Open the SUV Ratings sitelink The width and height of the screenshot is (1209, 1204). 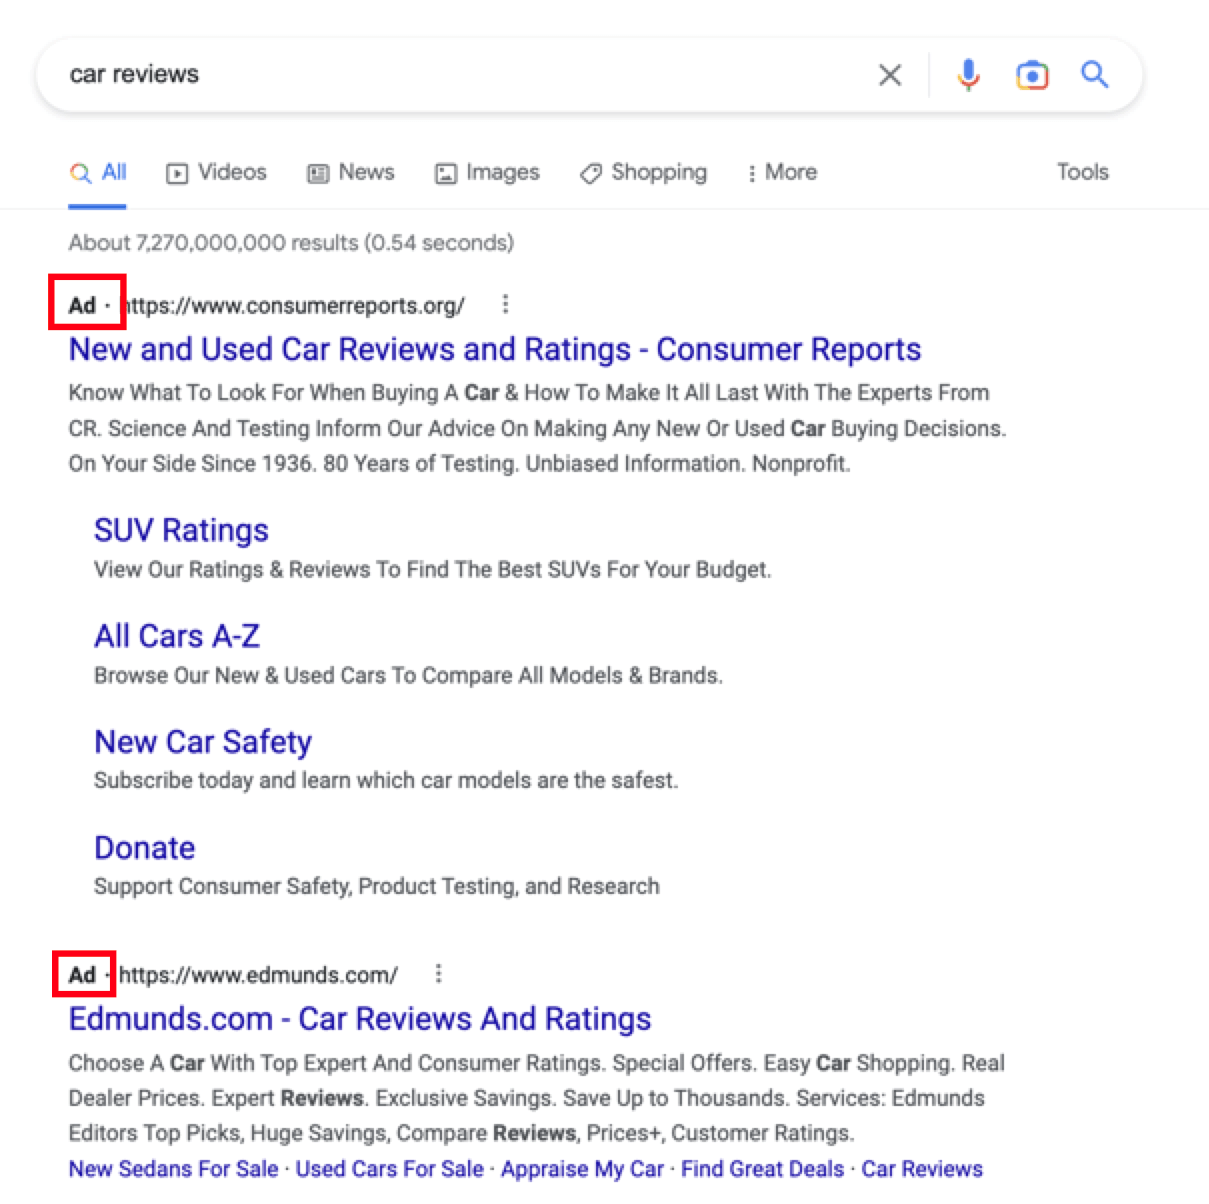click(181, 530)
